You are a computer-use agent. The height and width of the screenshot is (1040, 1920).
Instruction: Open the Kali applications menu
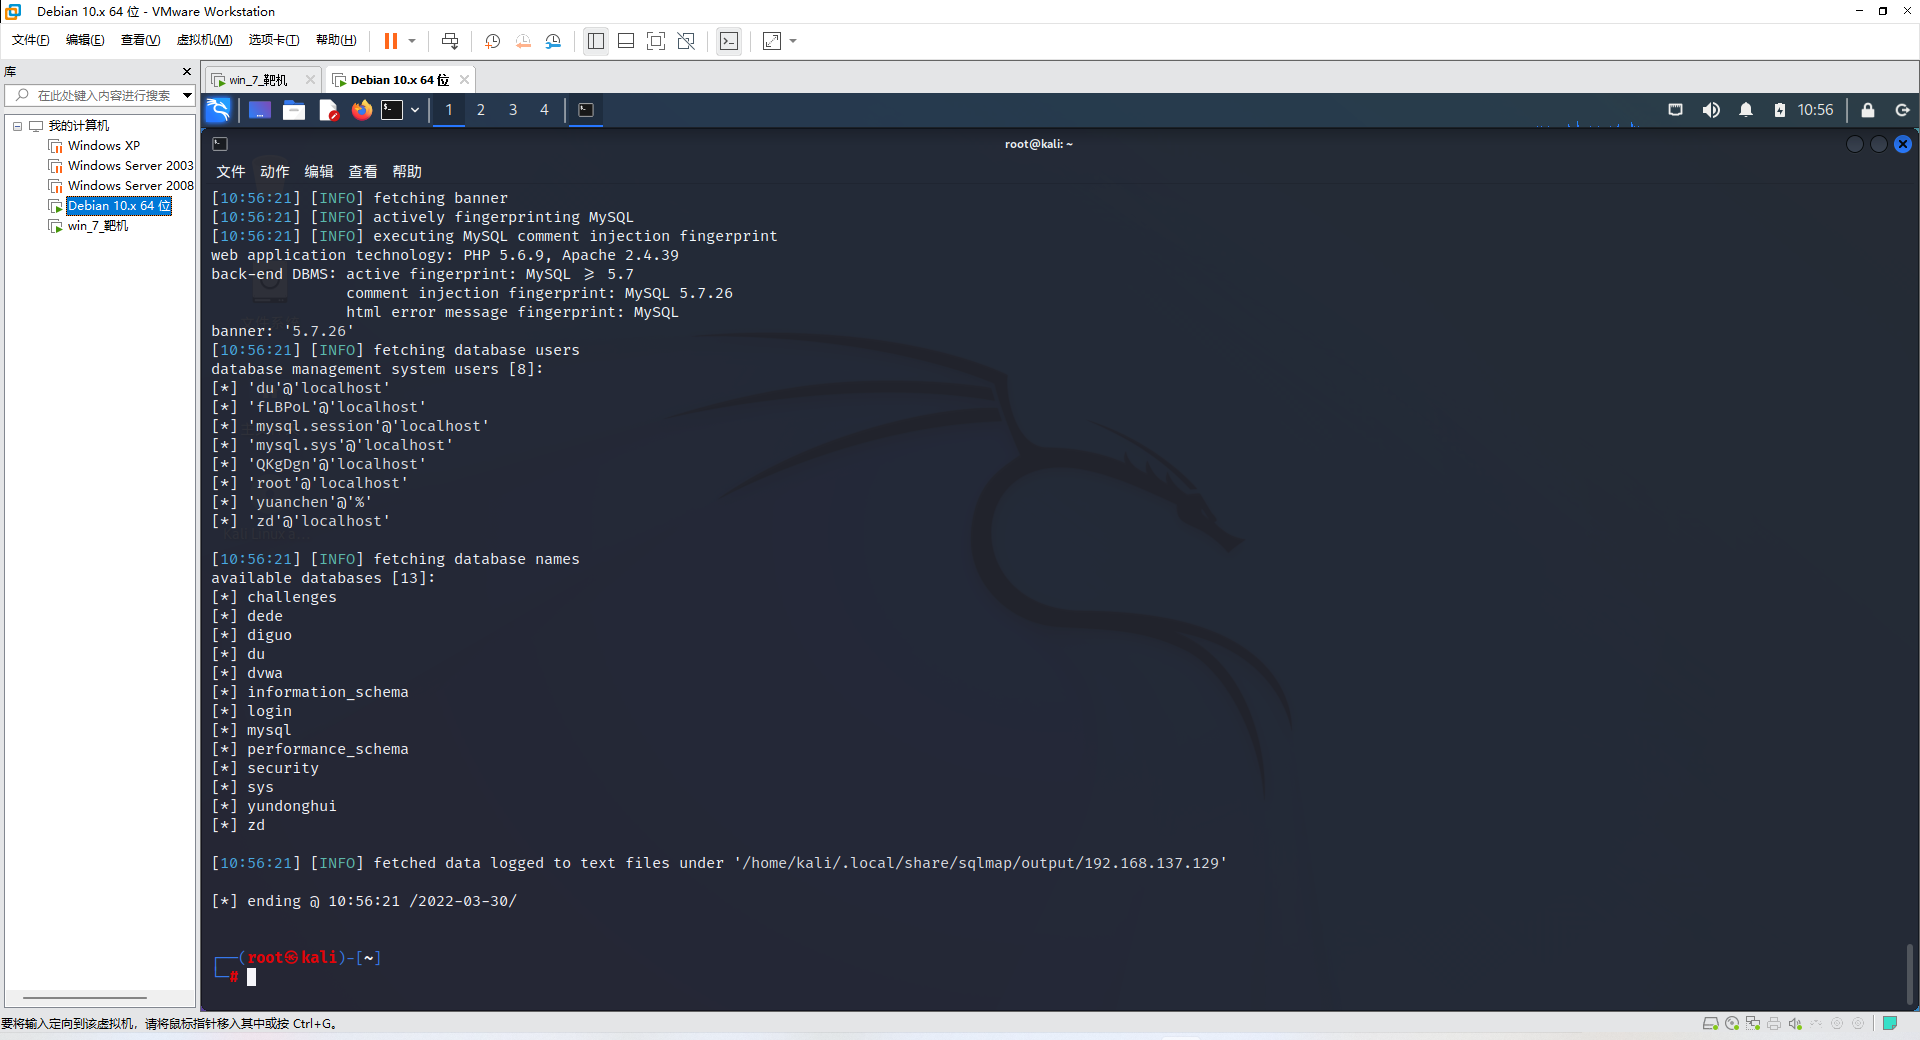pos(217,110)
